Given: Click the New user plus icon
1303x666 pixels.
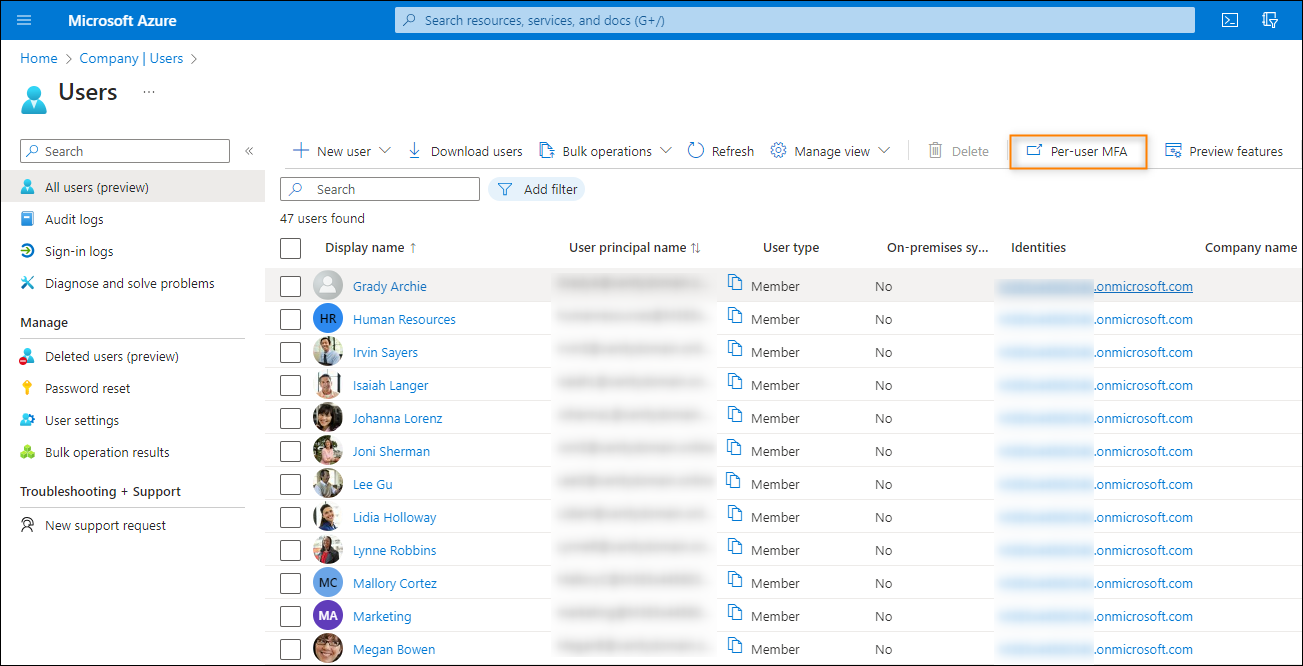Looking at the screenshot, I should tap(300, 151).
